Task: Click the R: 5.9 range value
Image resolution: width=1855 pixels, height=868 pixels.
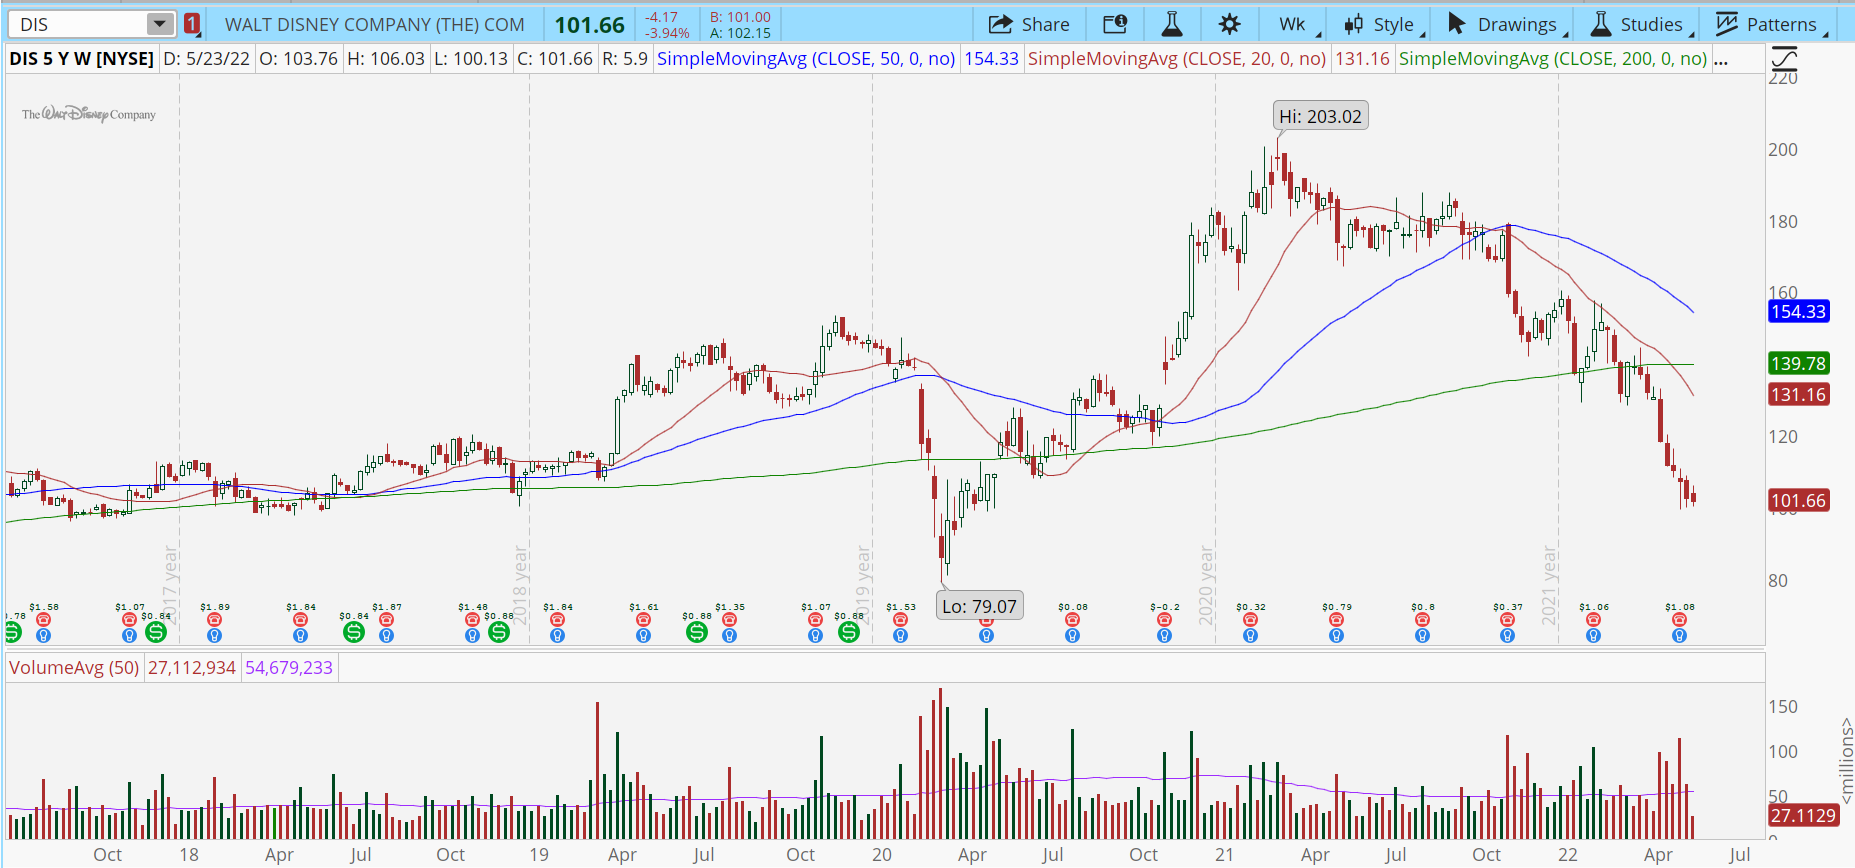Action: click(x=625, y=59)
